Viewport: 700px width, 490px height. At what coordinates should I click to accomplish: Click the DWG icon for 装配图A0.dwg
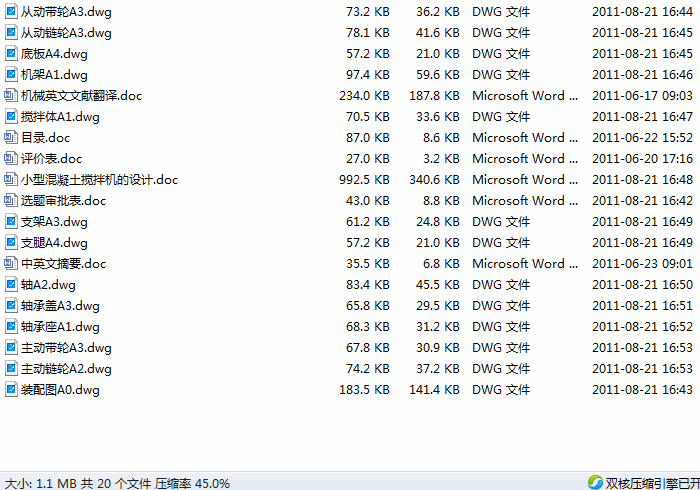tap(11, 389)
